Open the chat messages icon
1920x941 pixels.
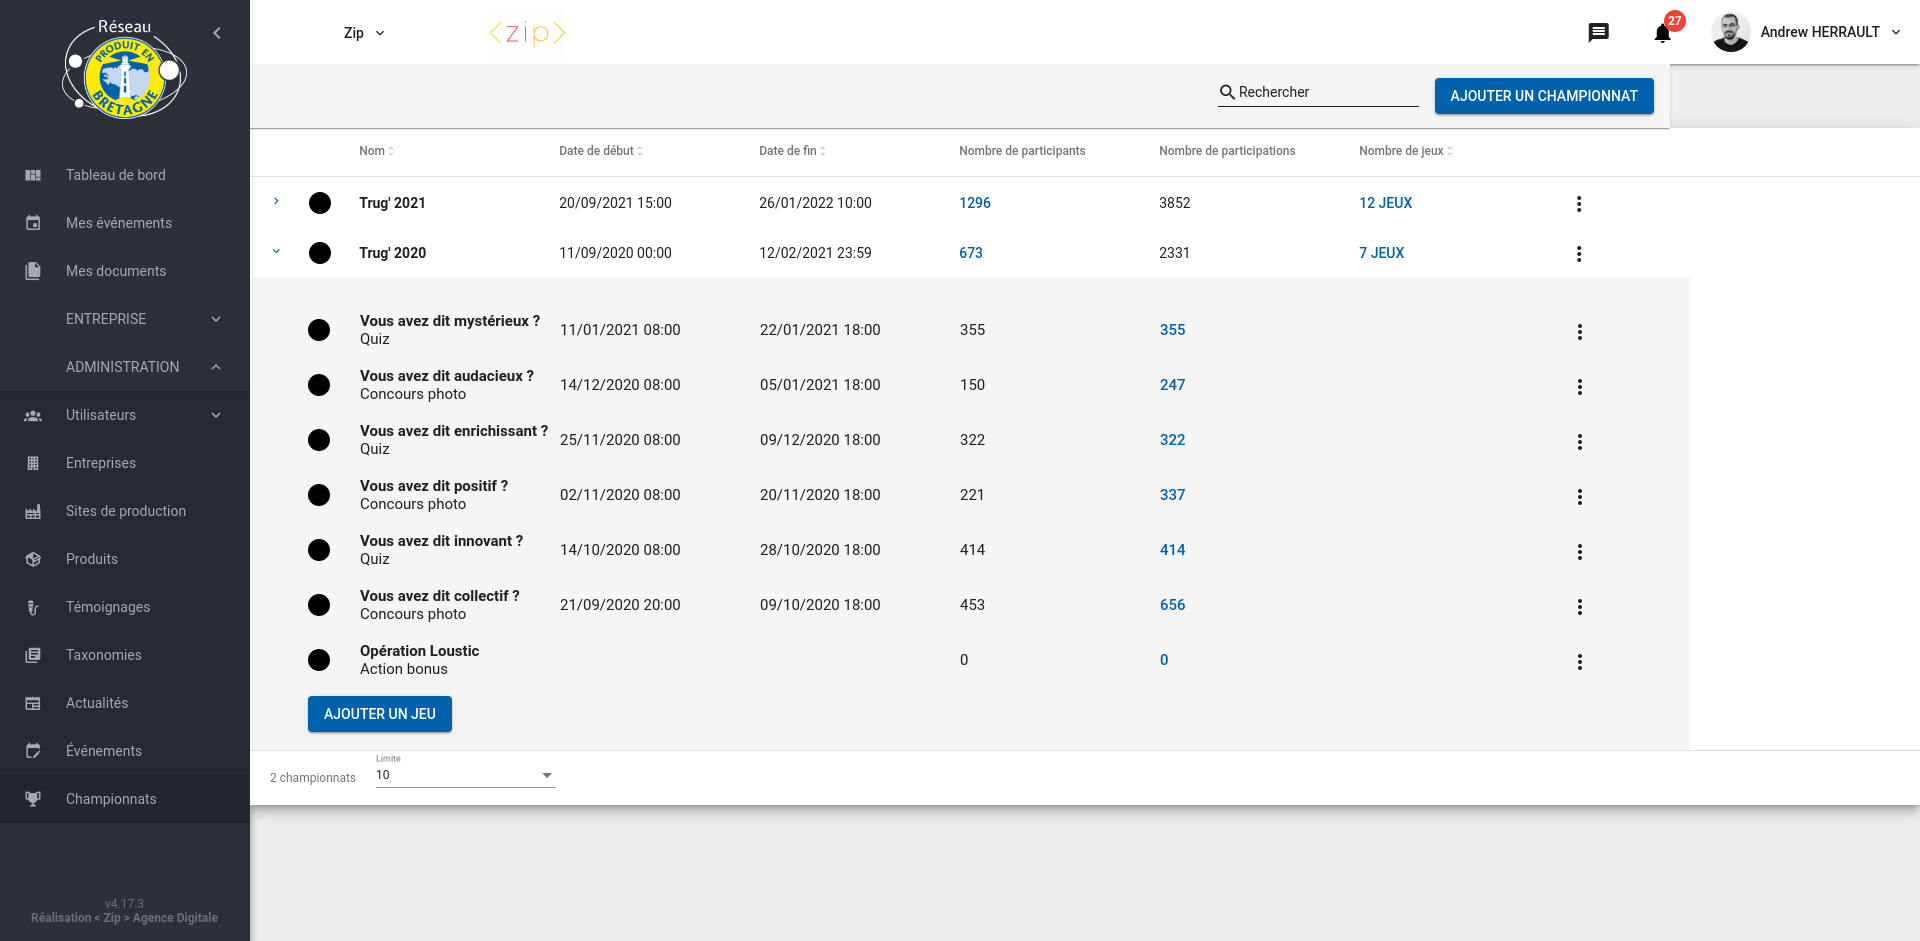tap(1599, 32)
